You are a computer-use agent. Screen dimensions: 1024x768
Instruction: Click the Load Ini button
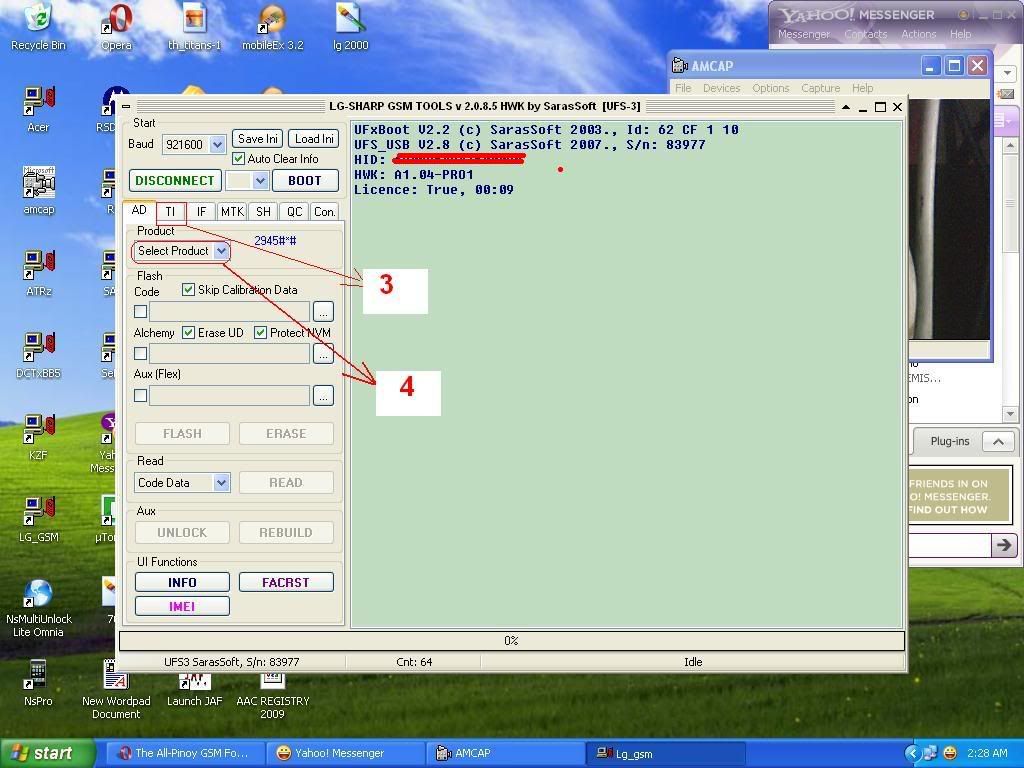tap(314, 138)
